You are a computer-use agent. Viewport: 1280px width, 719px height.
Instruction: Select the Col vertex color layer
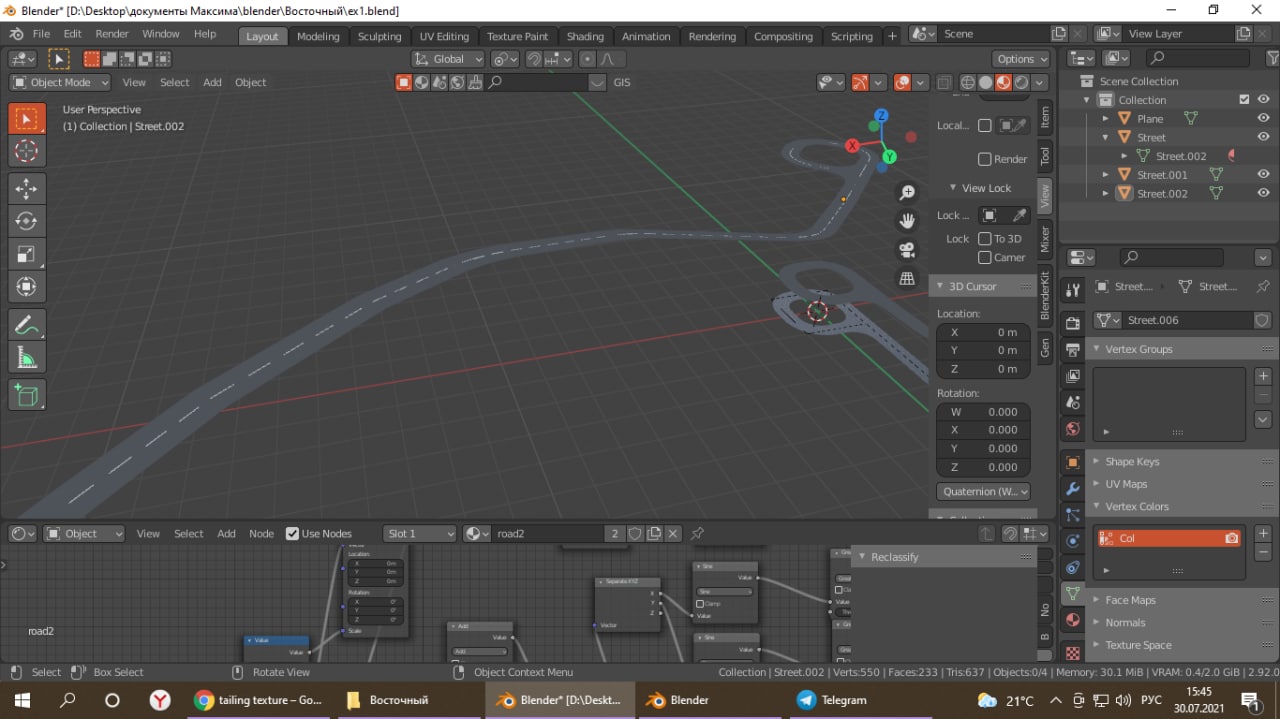(1169, 538)
